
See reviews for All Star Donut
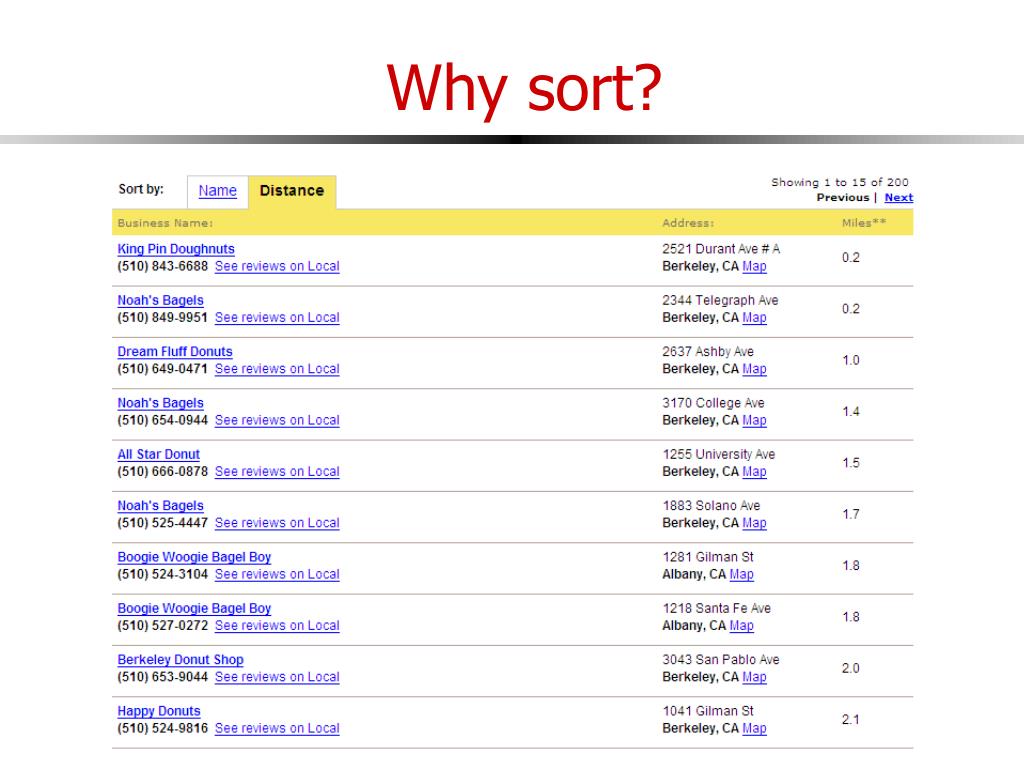click(277, 472)
